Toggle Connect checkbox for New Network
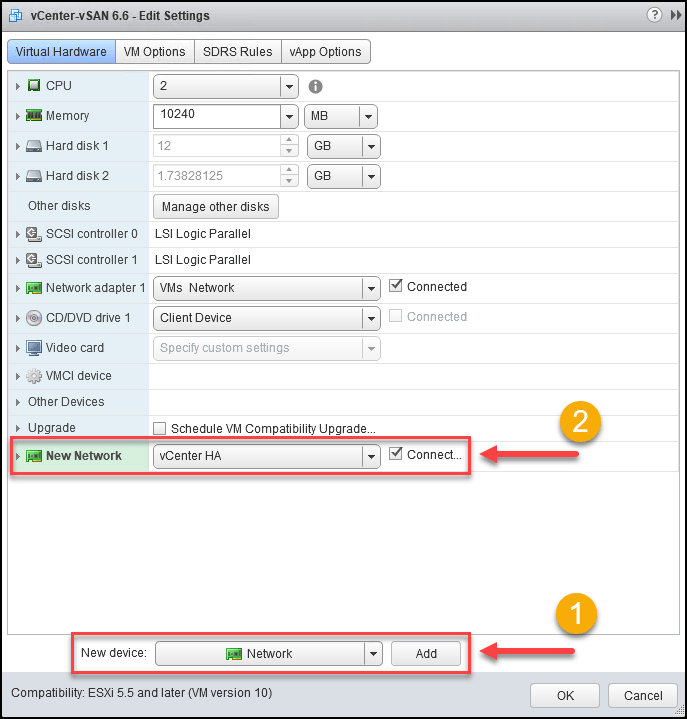This screenshot has height=719, width=687. [395, 454]
